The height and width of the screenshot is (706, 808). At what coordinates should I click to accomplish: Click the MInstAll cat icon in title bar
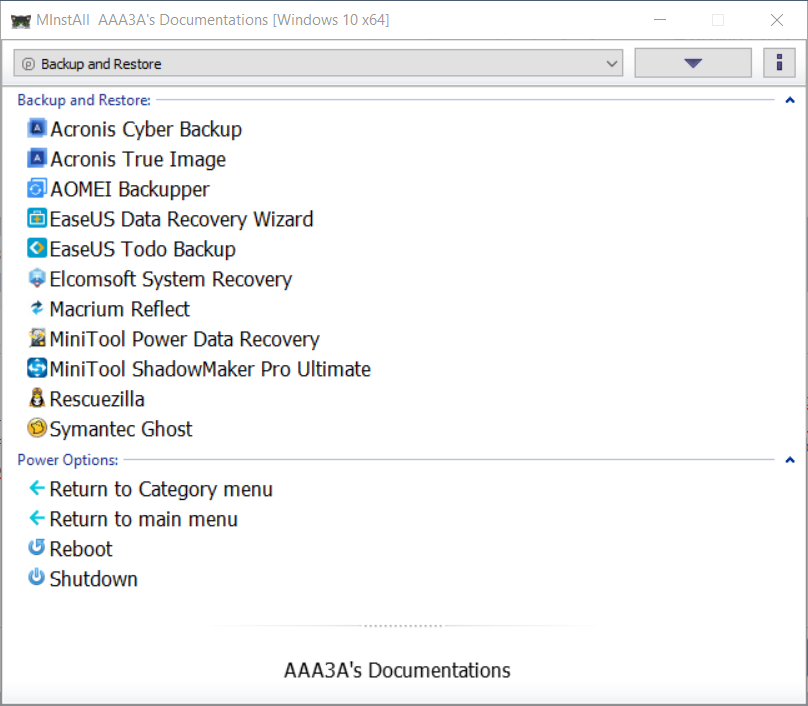[x=21, y=21]
